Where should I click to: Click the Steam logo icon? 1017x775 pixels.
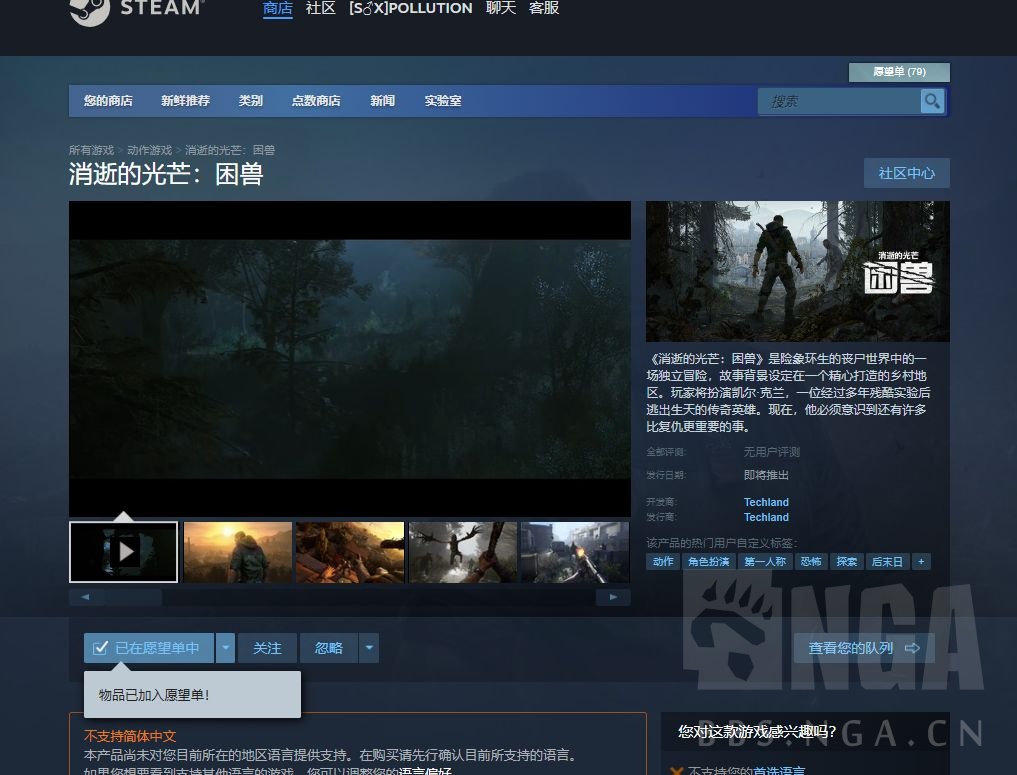click(x=89, y=10)
